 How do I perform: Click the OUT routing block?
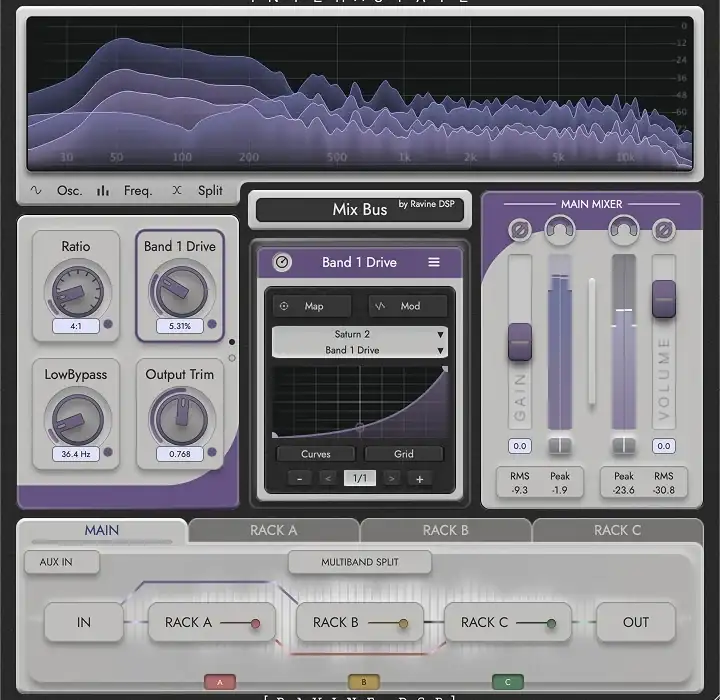tap(636, 622)
